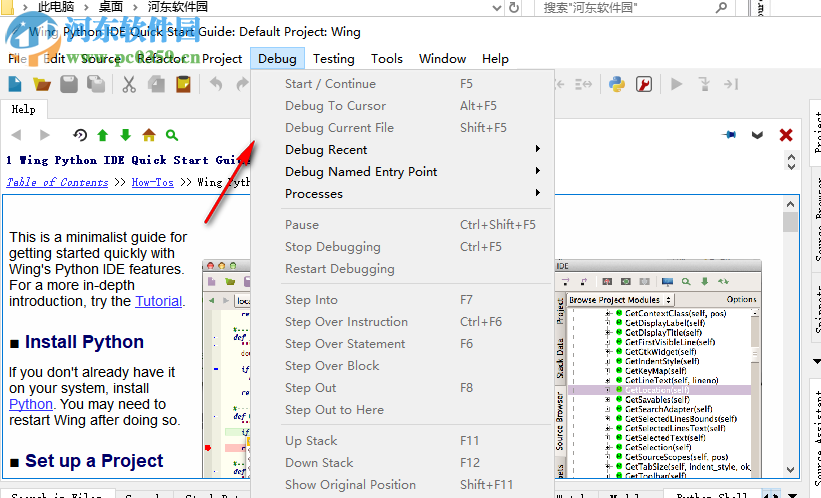Click the Open File folder icon
The height and width of the screenshot is (498, 821).
tap(42, 84)
